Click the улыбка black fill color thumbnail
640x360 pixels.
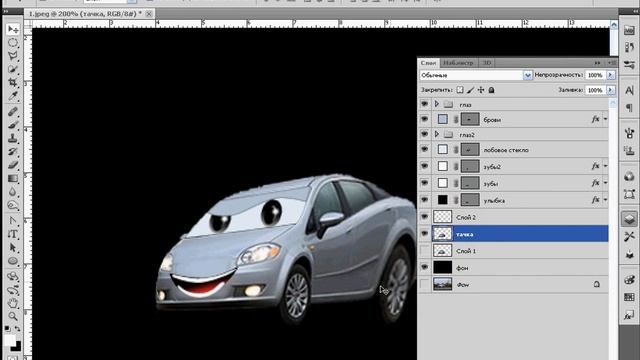(442, 200)
